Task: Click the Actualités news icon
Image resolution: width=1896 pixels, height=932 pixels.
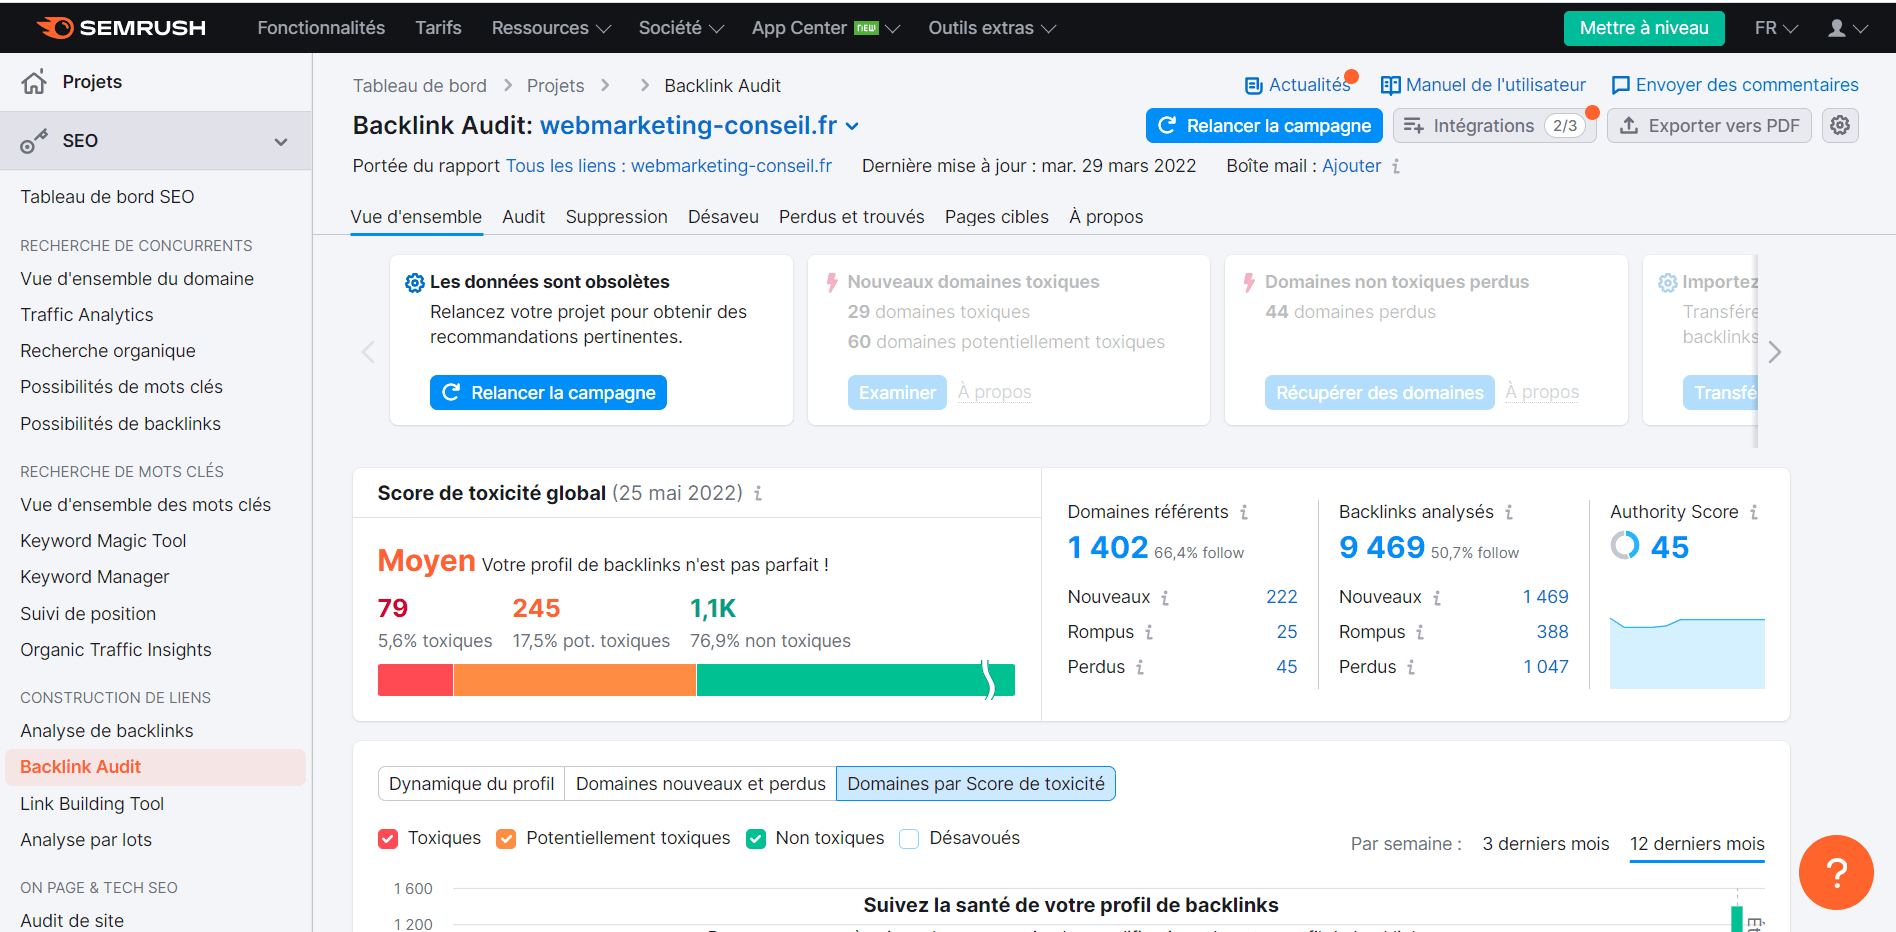Action: click(1253, 86)
